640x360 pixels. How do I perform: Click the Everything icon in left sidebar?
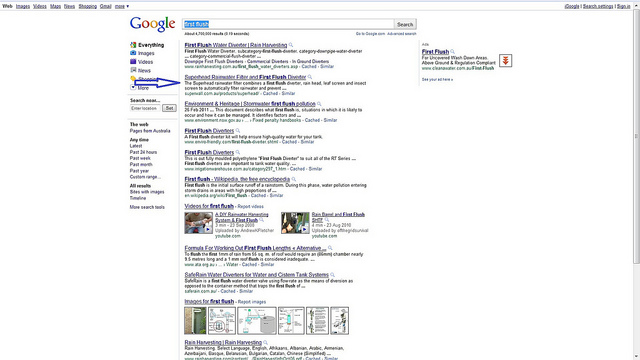click(x=133, y=45)
